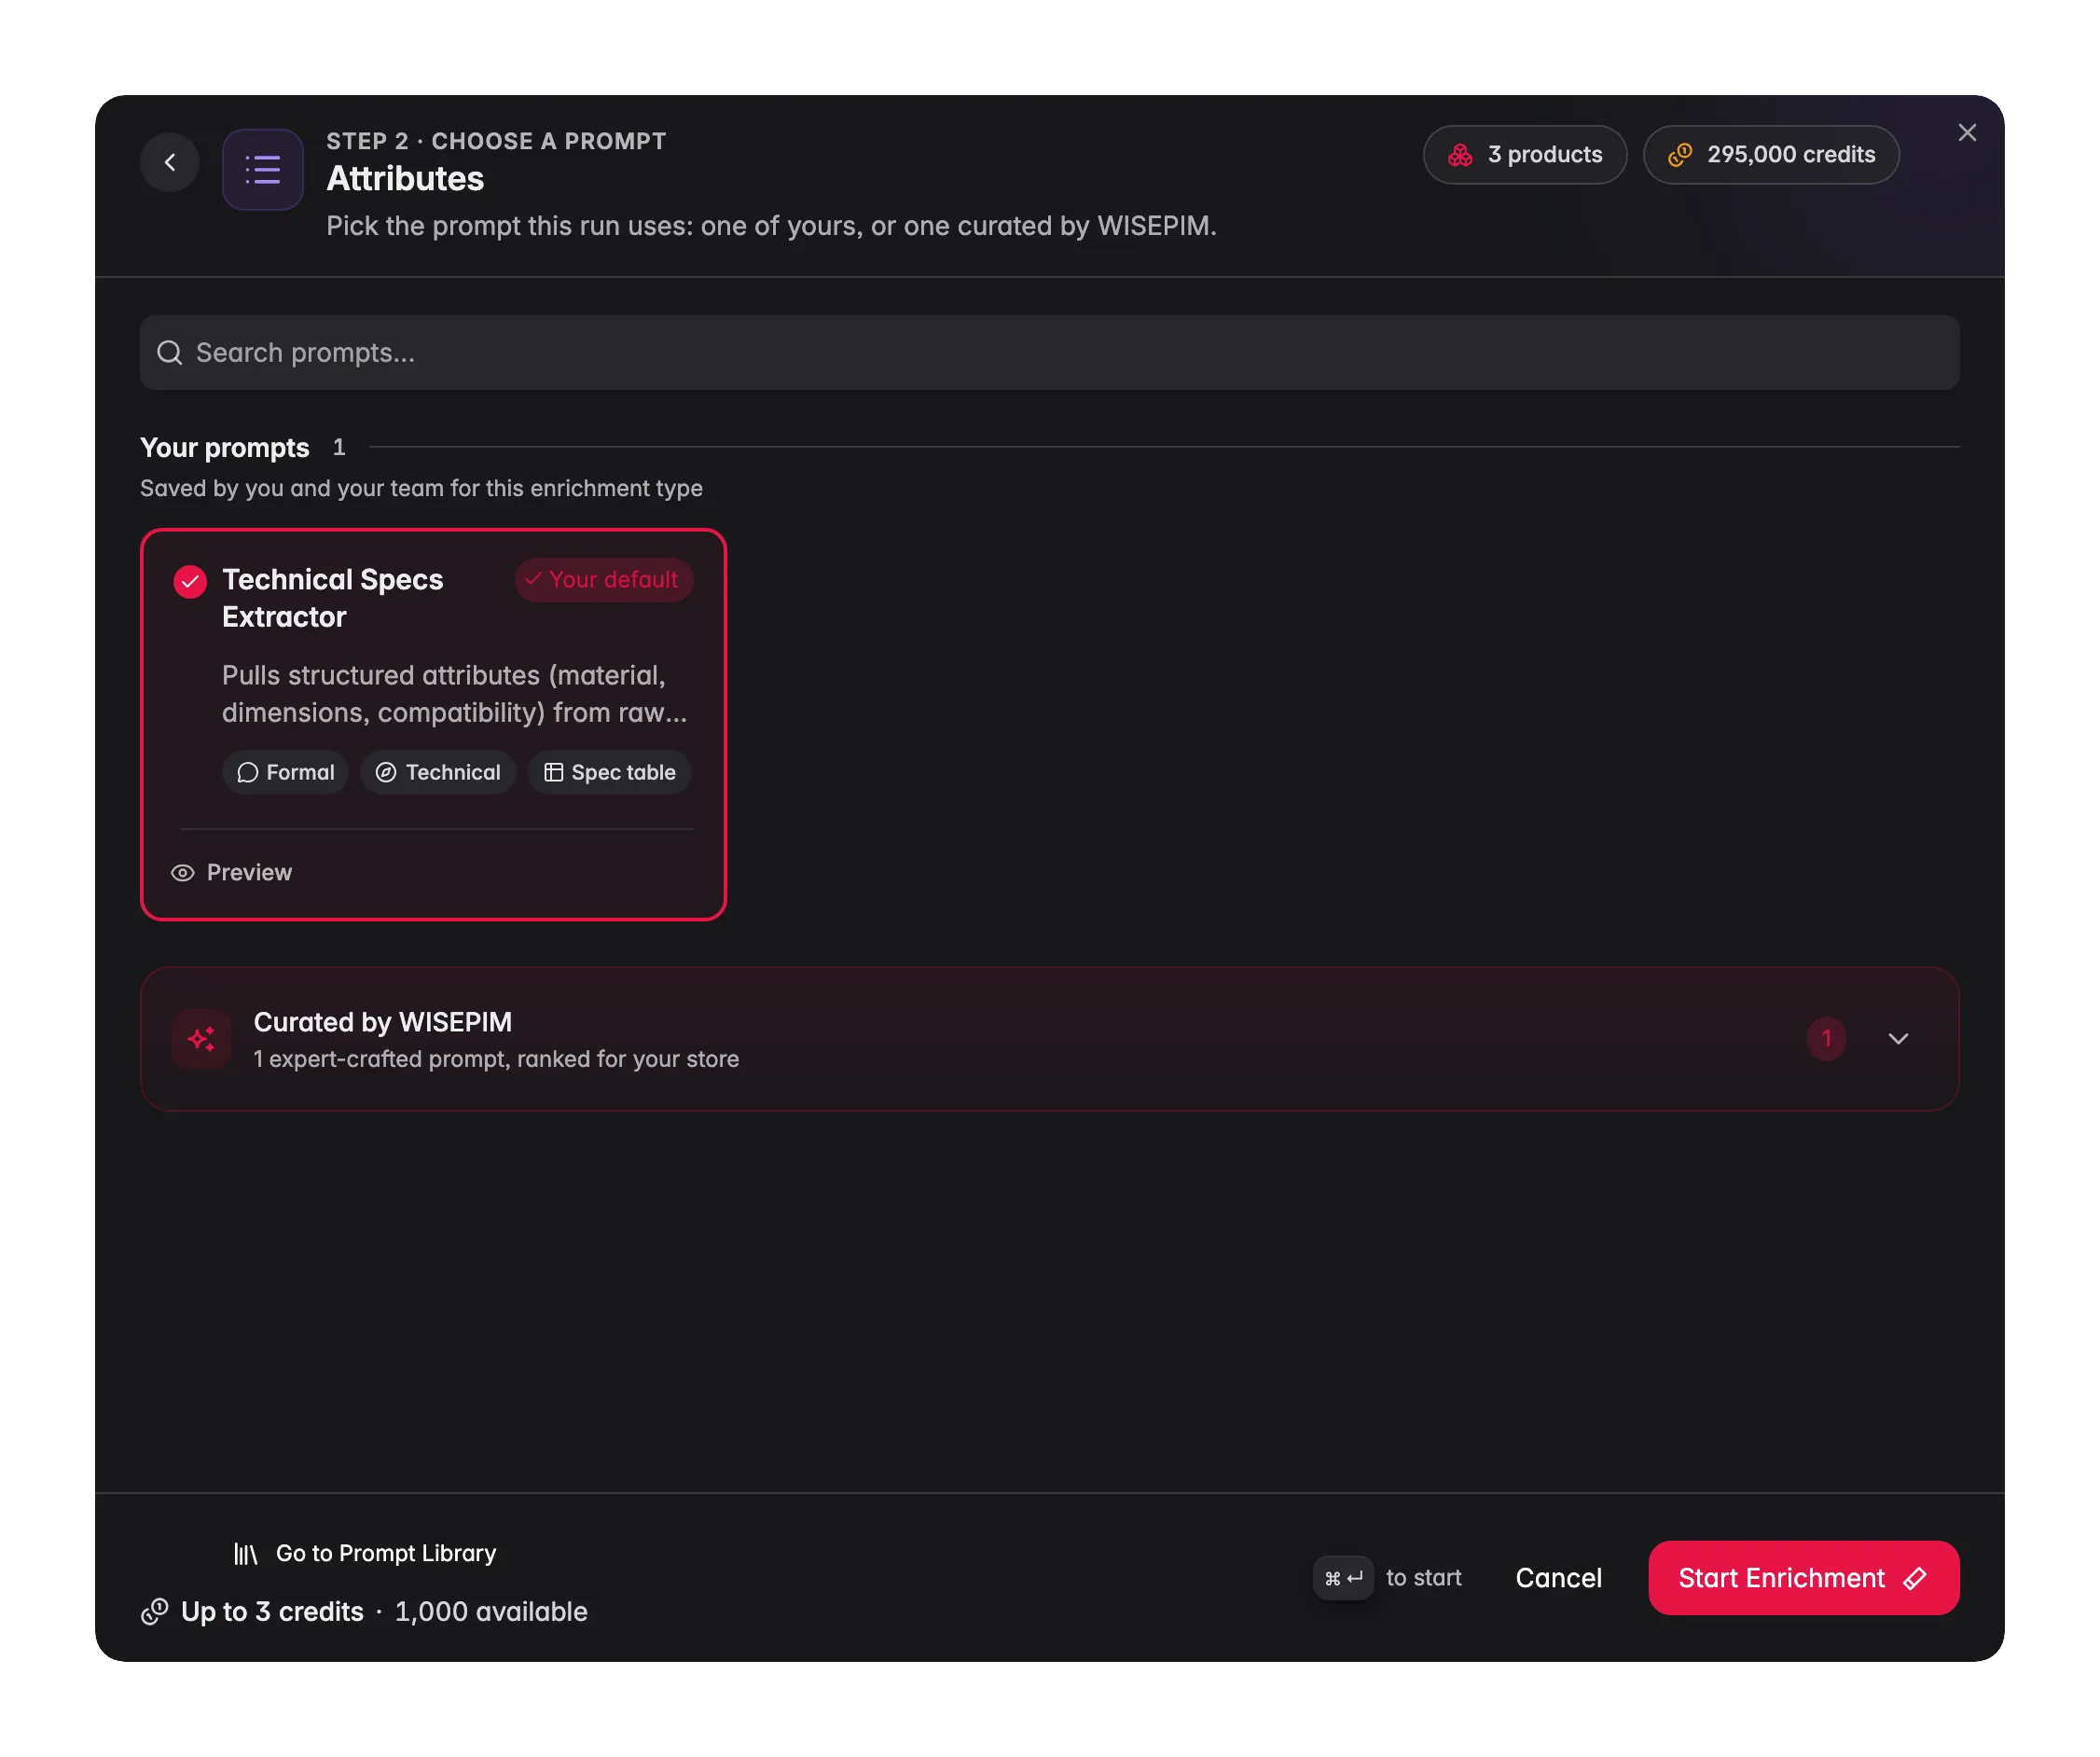The height and width of the screenshot is (1757, 2100).
Task: Click the Attributes list icon in header
Action: pos(263,169)
